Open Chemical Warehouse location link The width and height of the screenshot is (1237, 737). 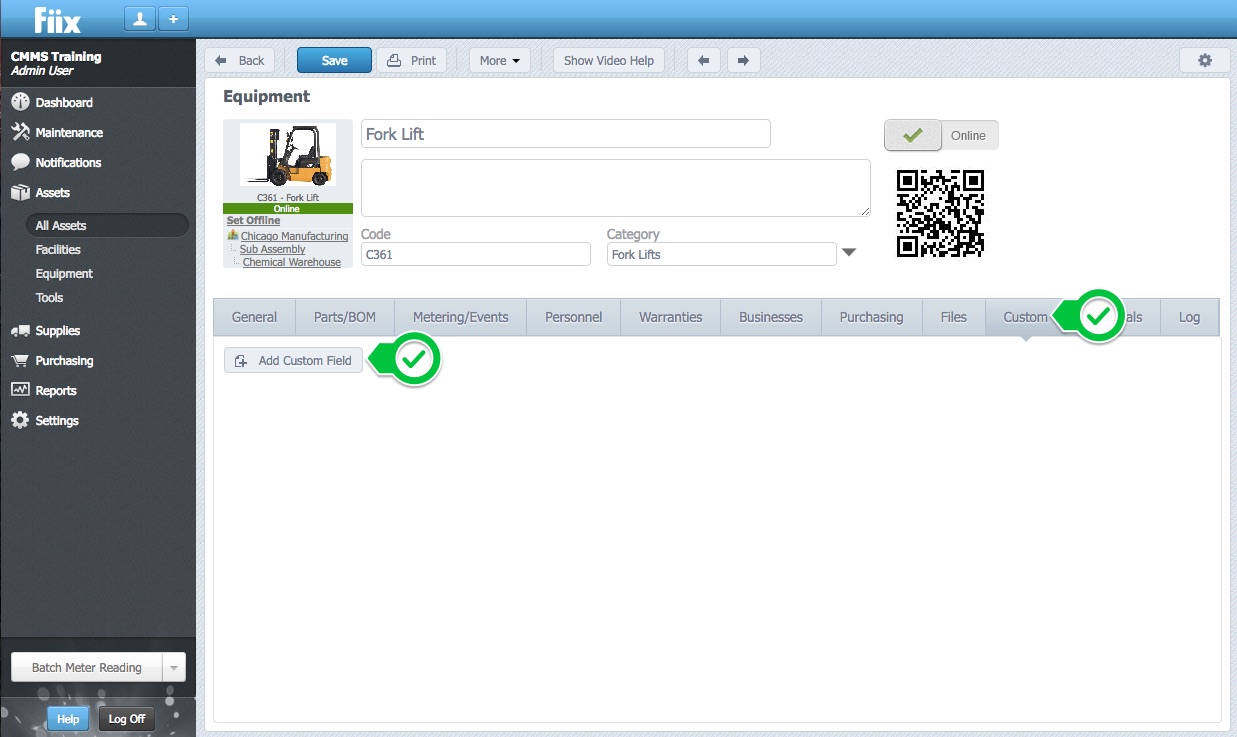(x=291, y=262)
